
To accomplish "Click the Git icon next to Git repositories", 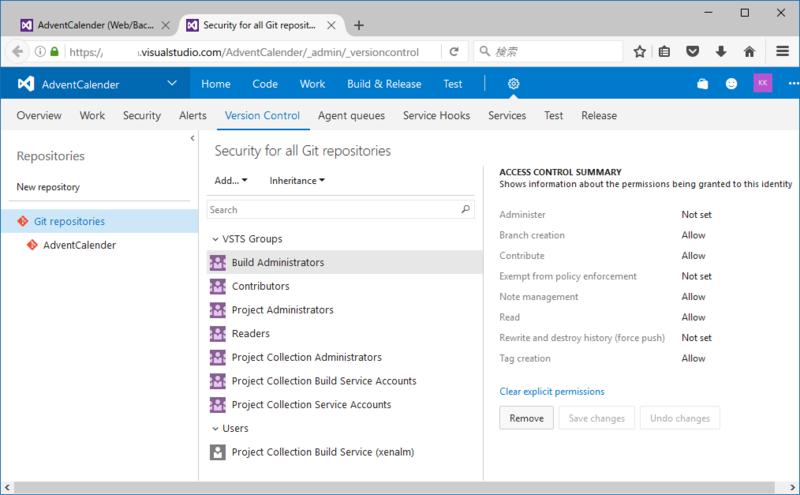I will coord(22,221).
